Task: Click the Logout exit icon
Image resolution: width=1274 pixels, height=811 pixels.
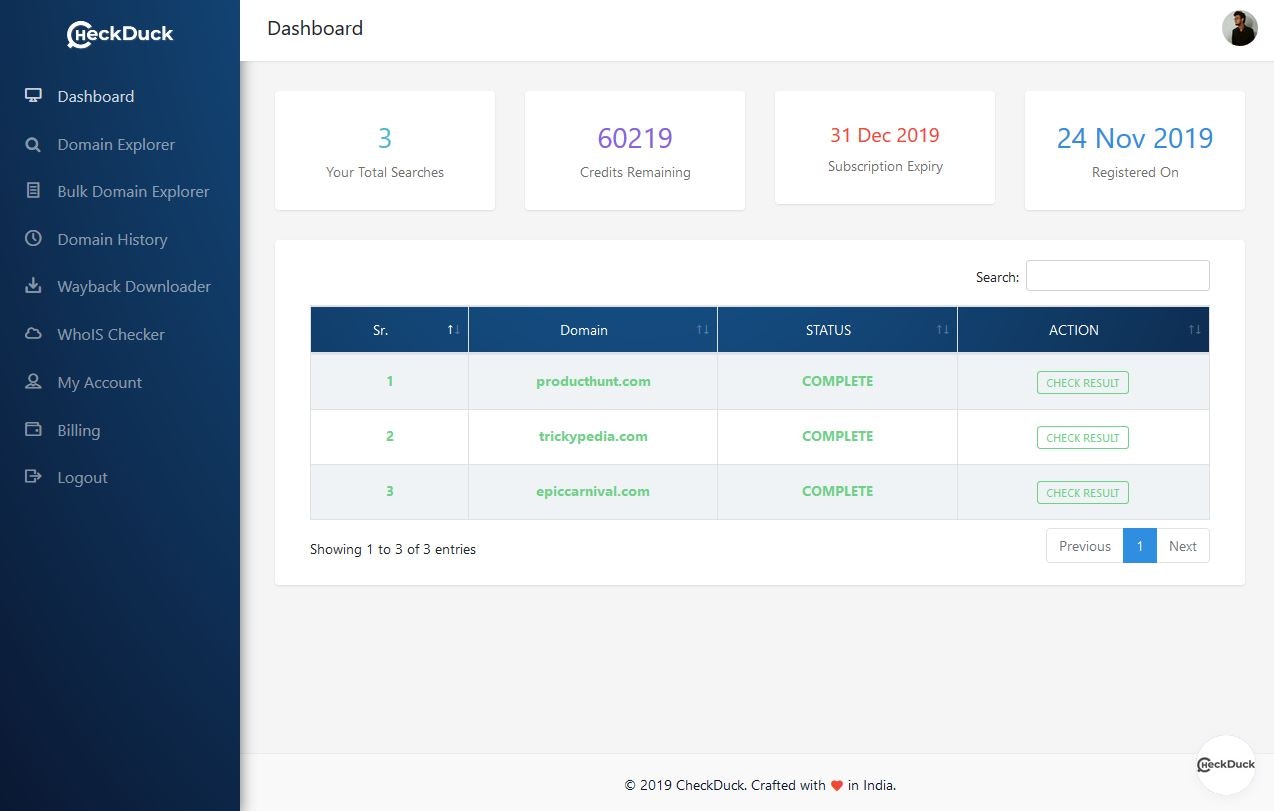Action: [33, 477]
